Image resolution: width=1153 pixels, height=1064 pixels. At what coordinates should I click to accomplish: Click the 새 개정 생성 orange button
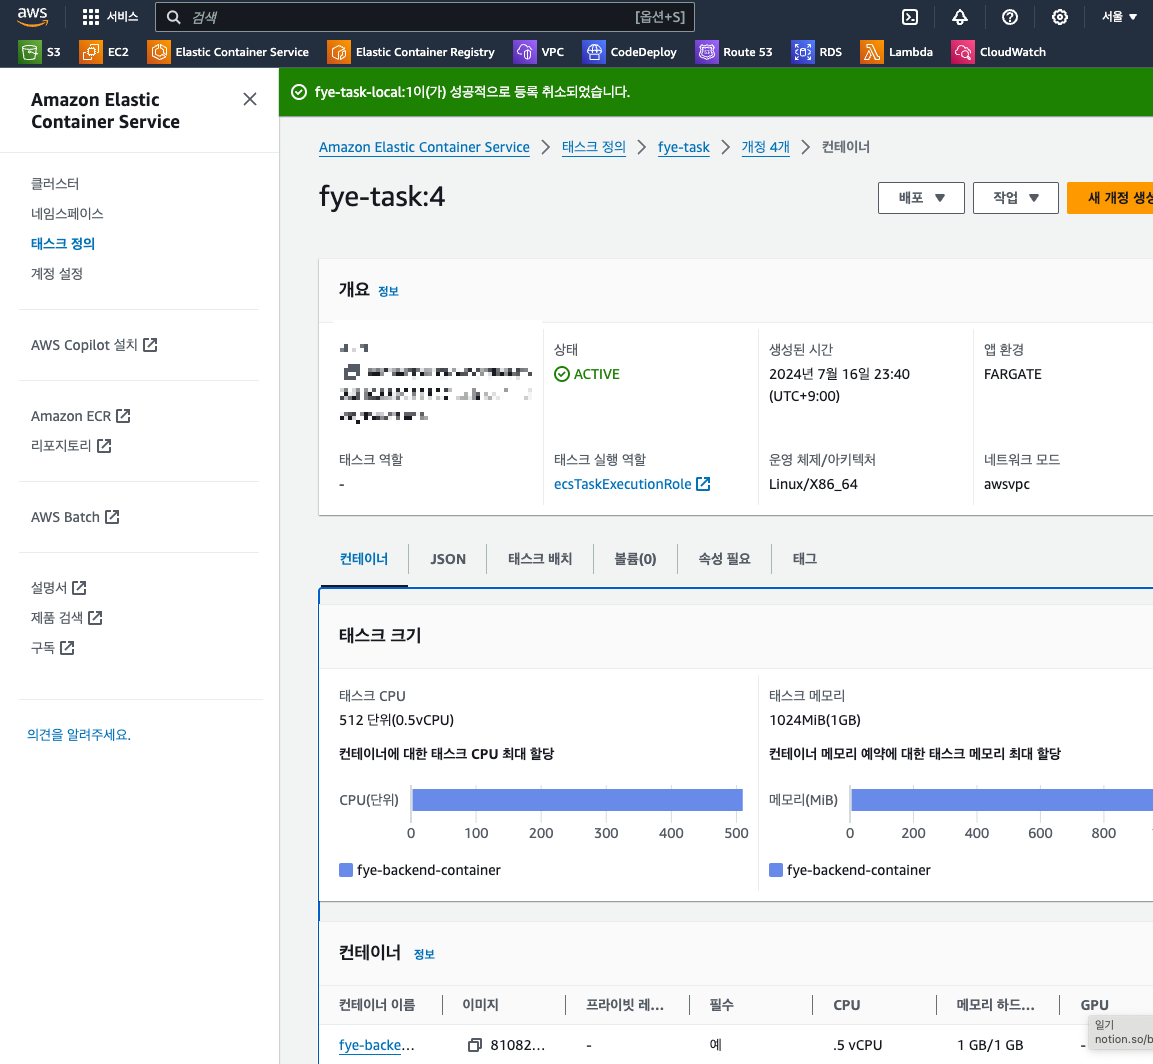point(1110,198)
